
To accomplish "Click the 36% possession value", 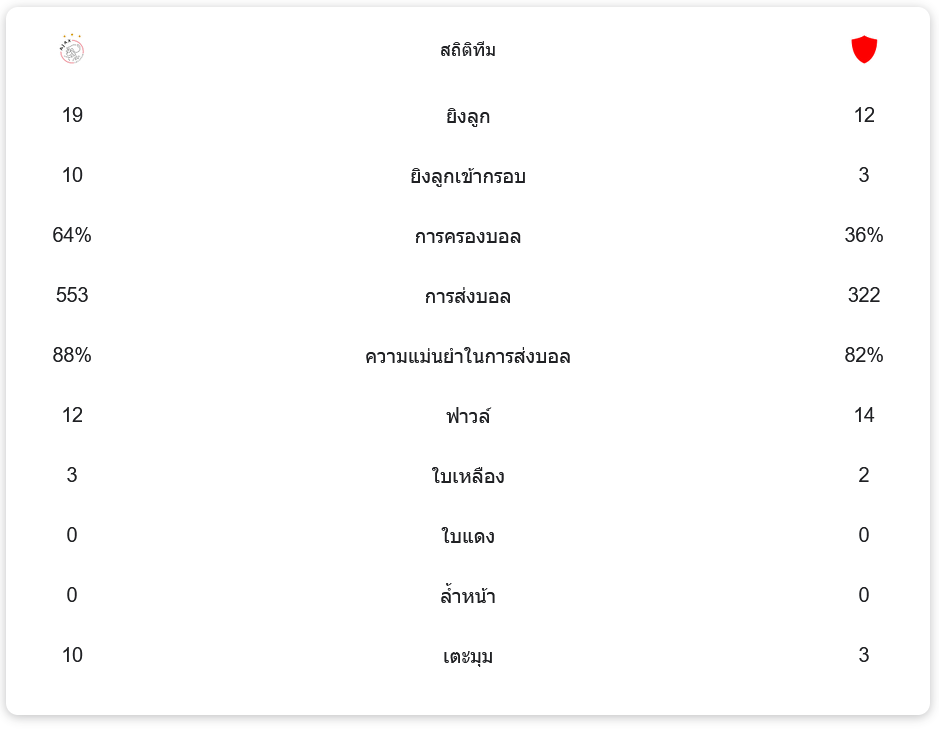I will tap(864, 235).
